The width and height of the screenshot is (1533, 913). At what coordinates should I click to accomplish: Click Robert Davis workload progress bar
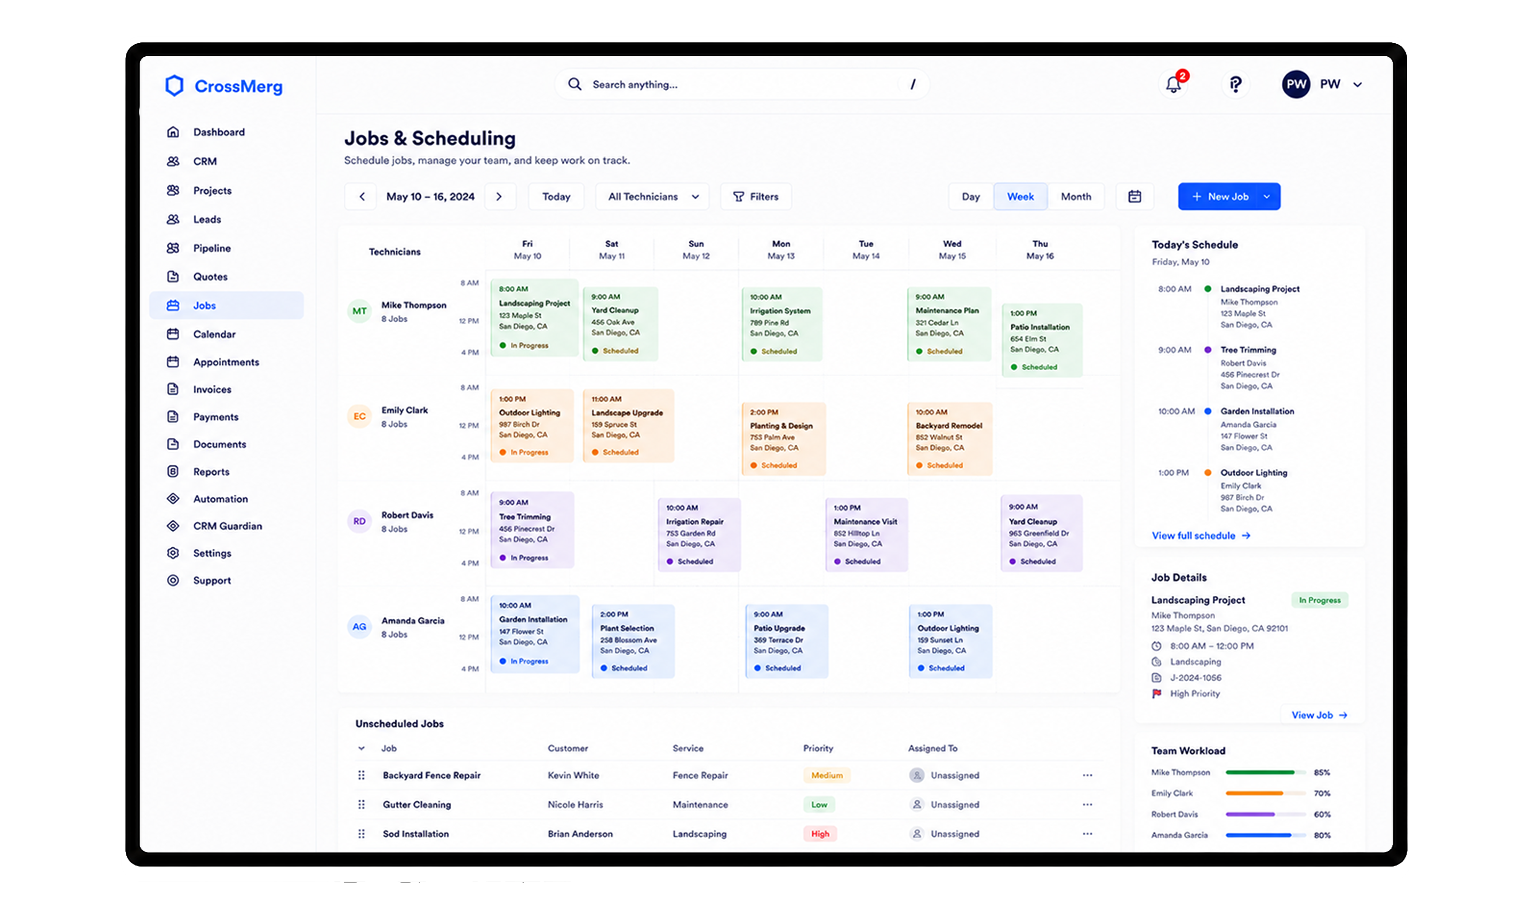point(1266,814)
